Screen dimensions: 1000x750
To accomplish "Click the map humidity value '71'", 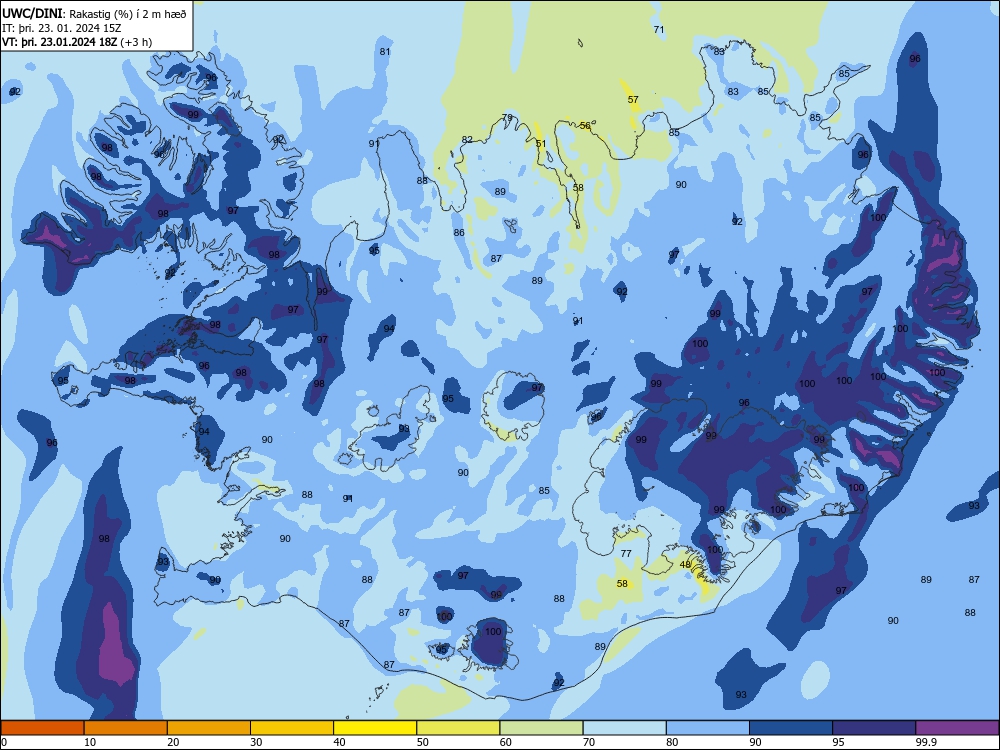I will (659, 29).
